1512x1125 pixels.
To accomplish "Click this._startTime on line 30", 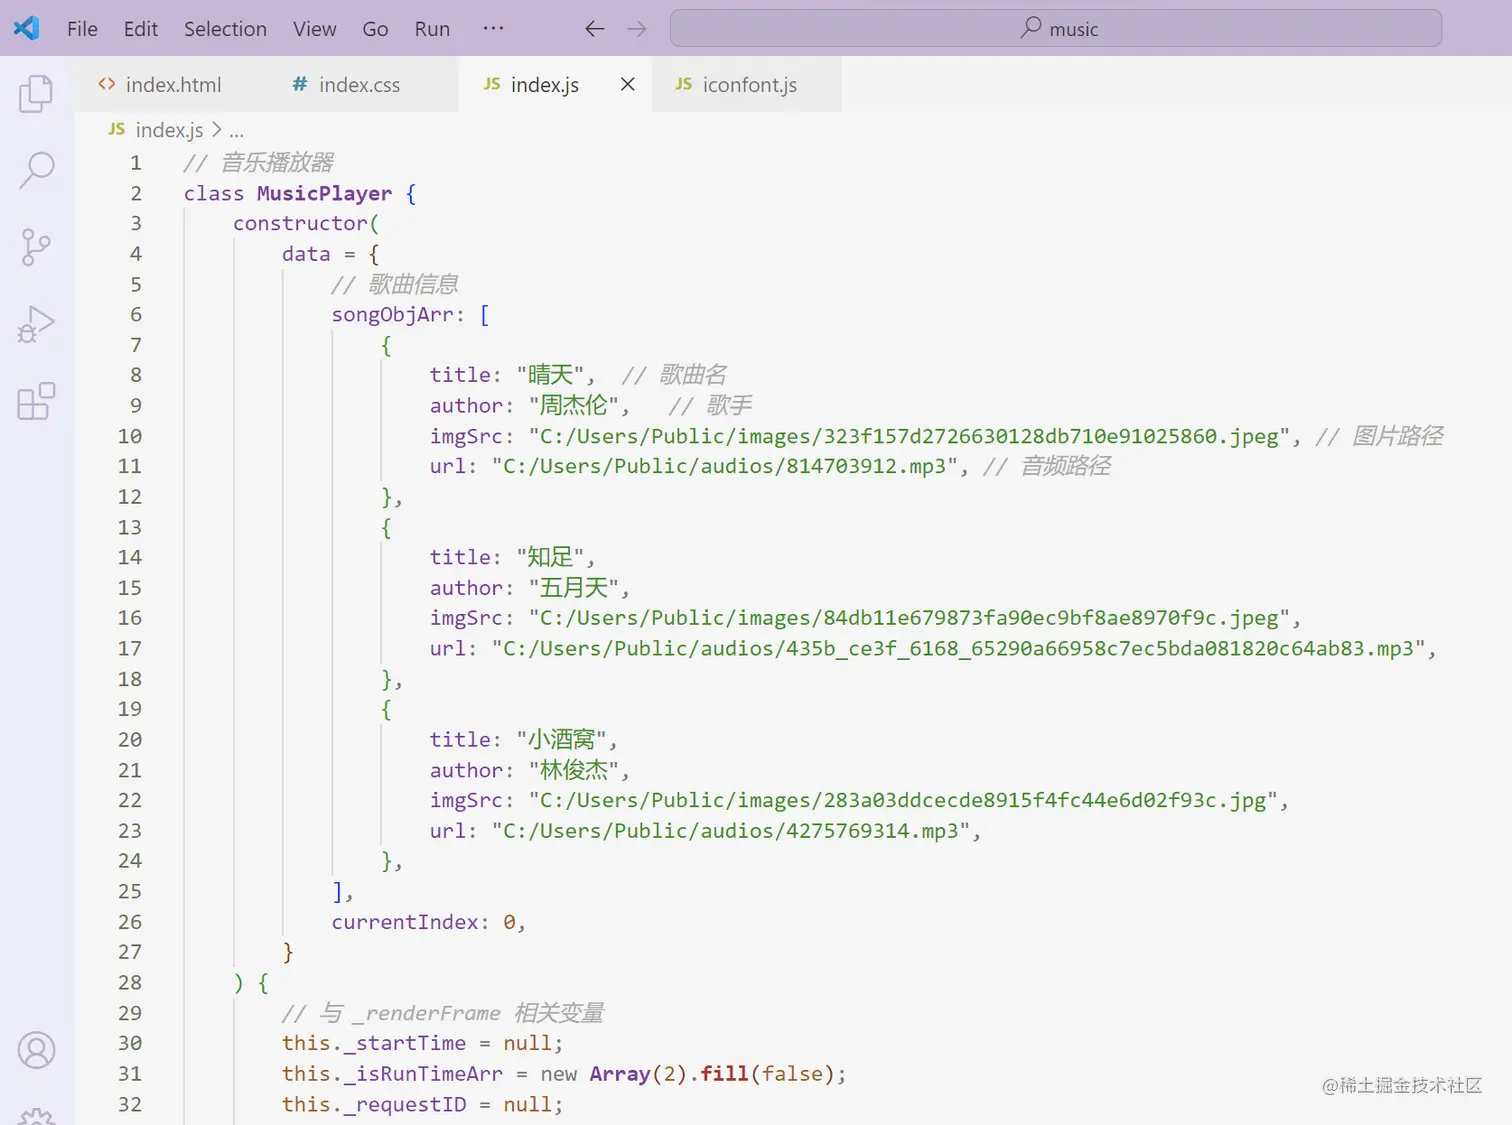I will (373, 1043).
